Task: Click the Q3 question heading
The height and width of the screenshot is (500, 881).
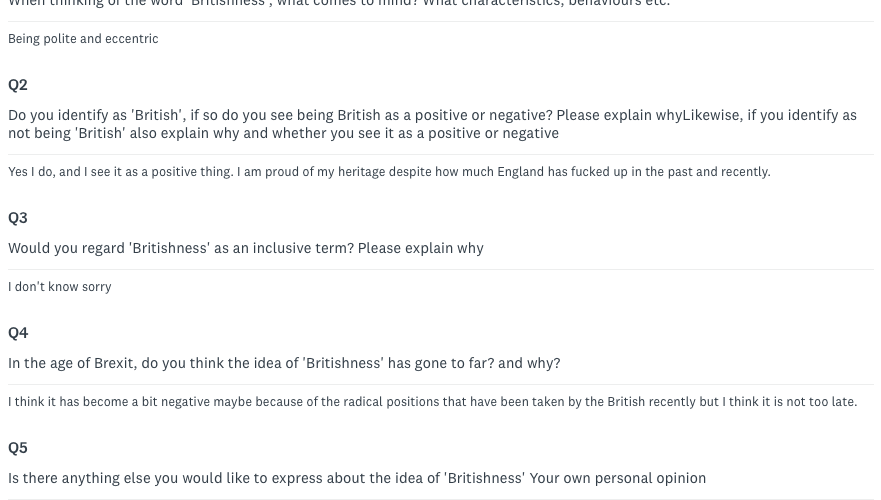Action: [x=18, y=218]
